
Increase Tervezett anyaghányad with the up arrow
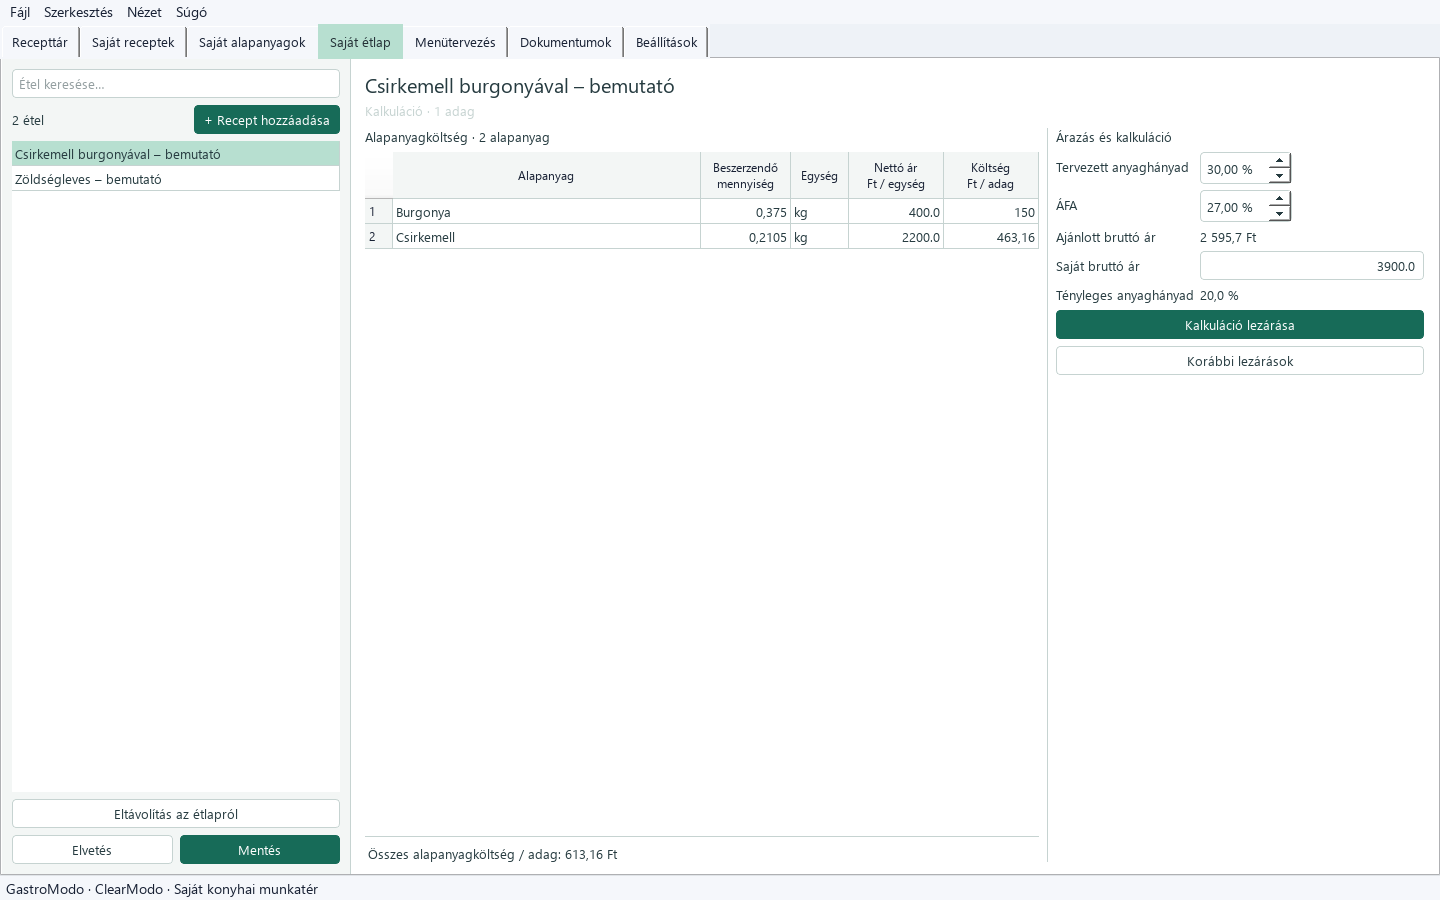(1279, 161)
